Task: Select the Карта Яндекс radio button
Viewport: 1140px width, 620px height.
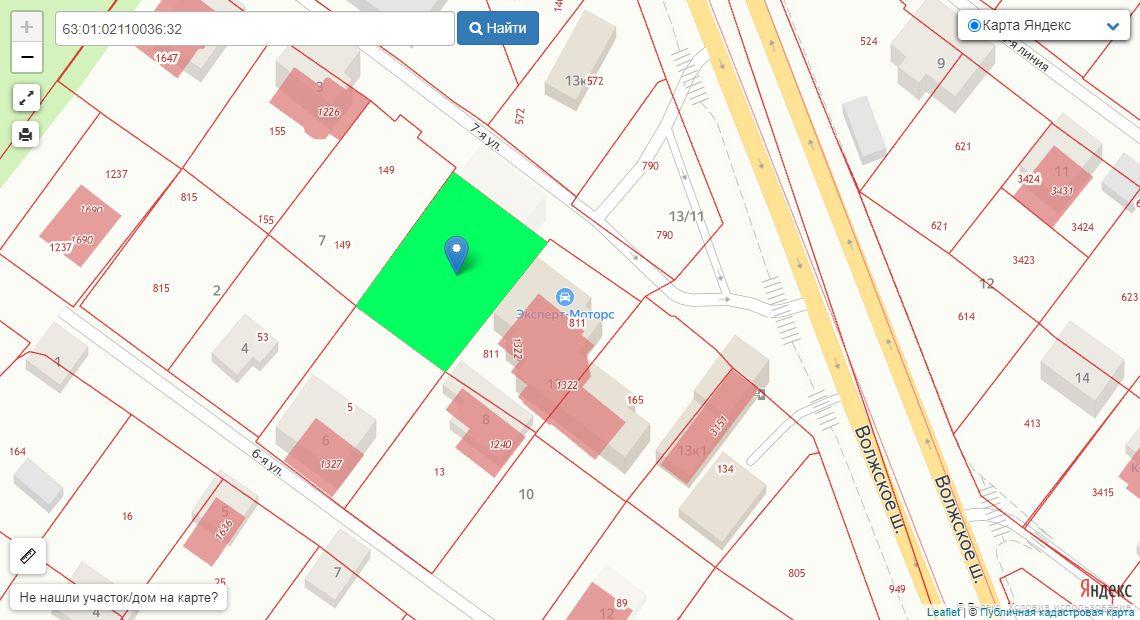Action: click(974, 25)
